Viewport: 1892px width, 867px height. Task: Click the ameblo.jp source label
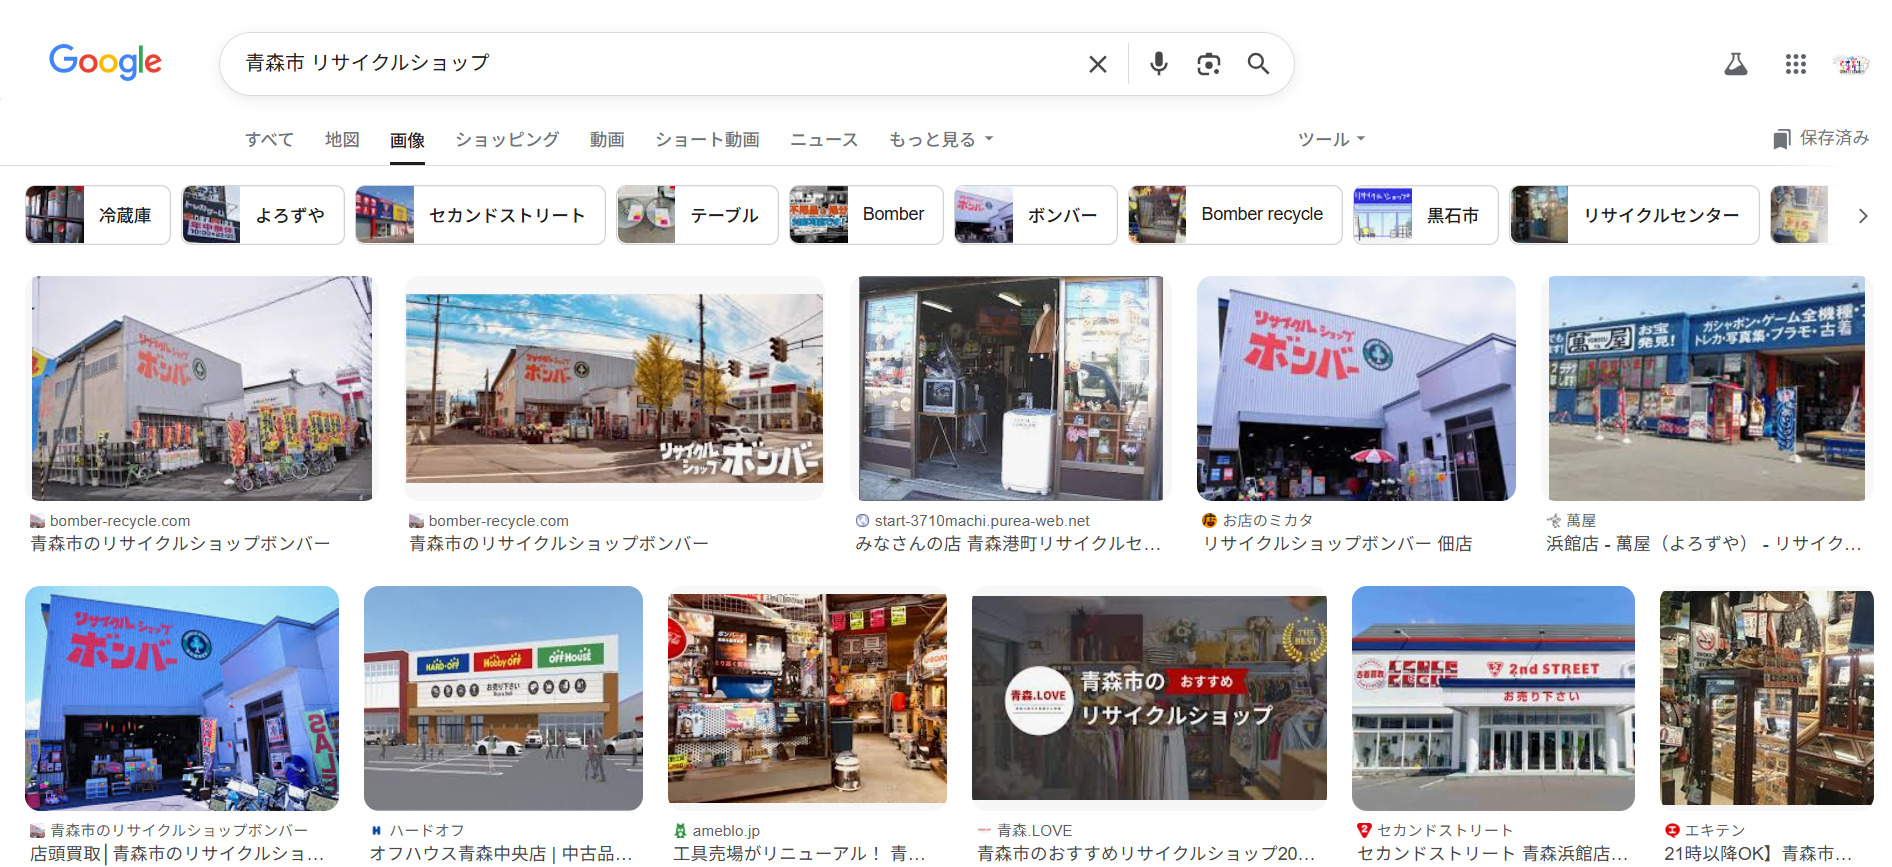click(726, 831)
